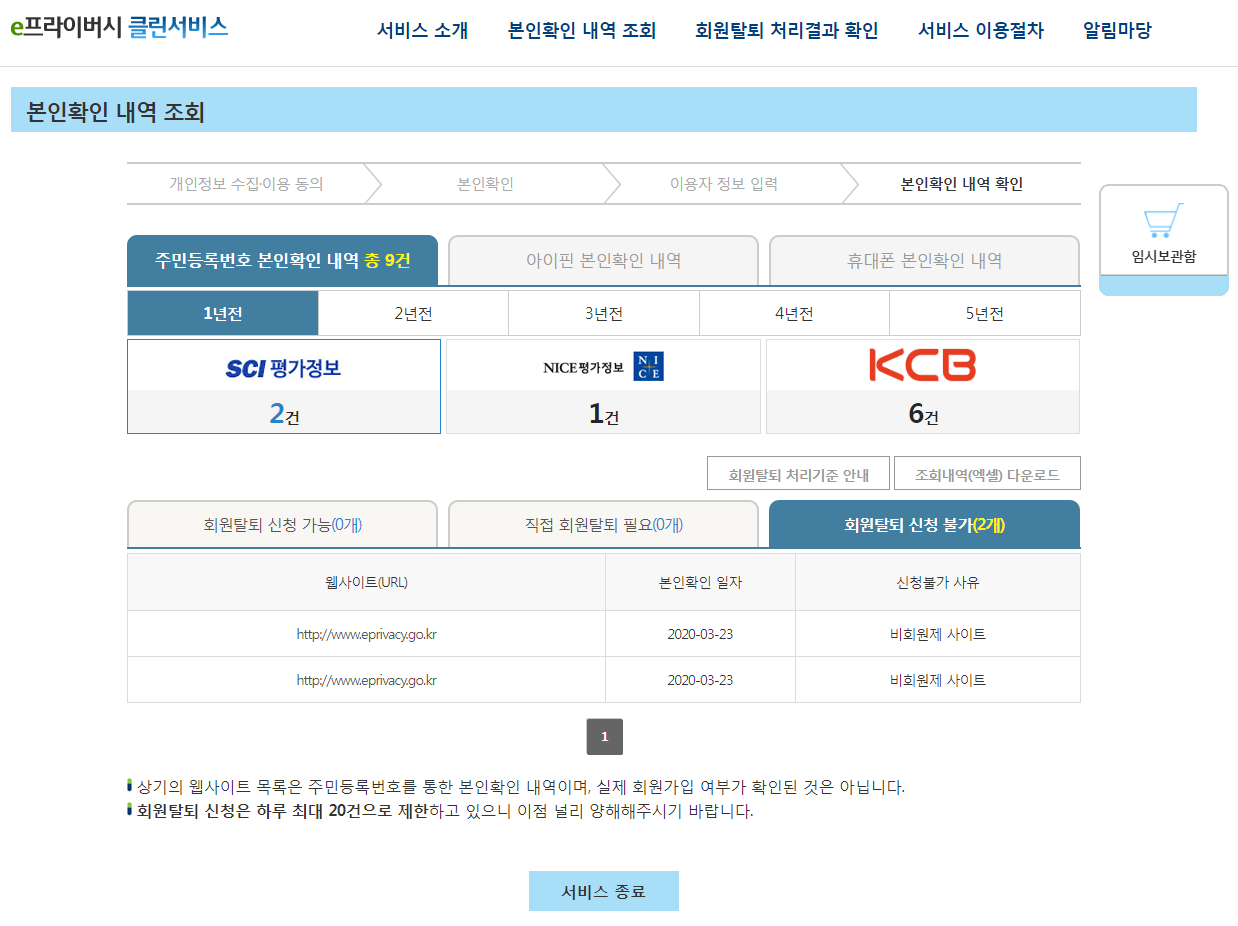
Task: Click the SCI 2건 count
Action: pyautogui.click(x=284, y=413)
